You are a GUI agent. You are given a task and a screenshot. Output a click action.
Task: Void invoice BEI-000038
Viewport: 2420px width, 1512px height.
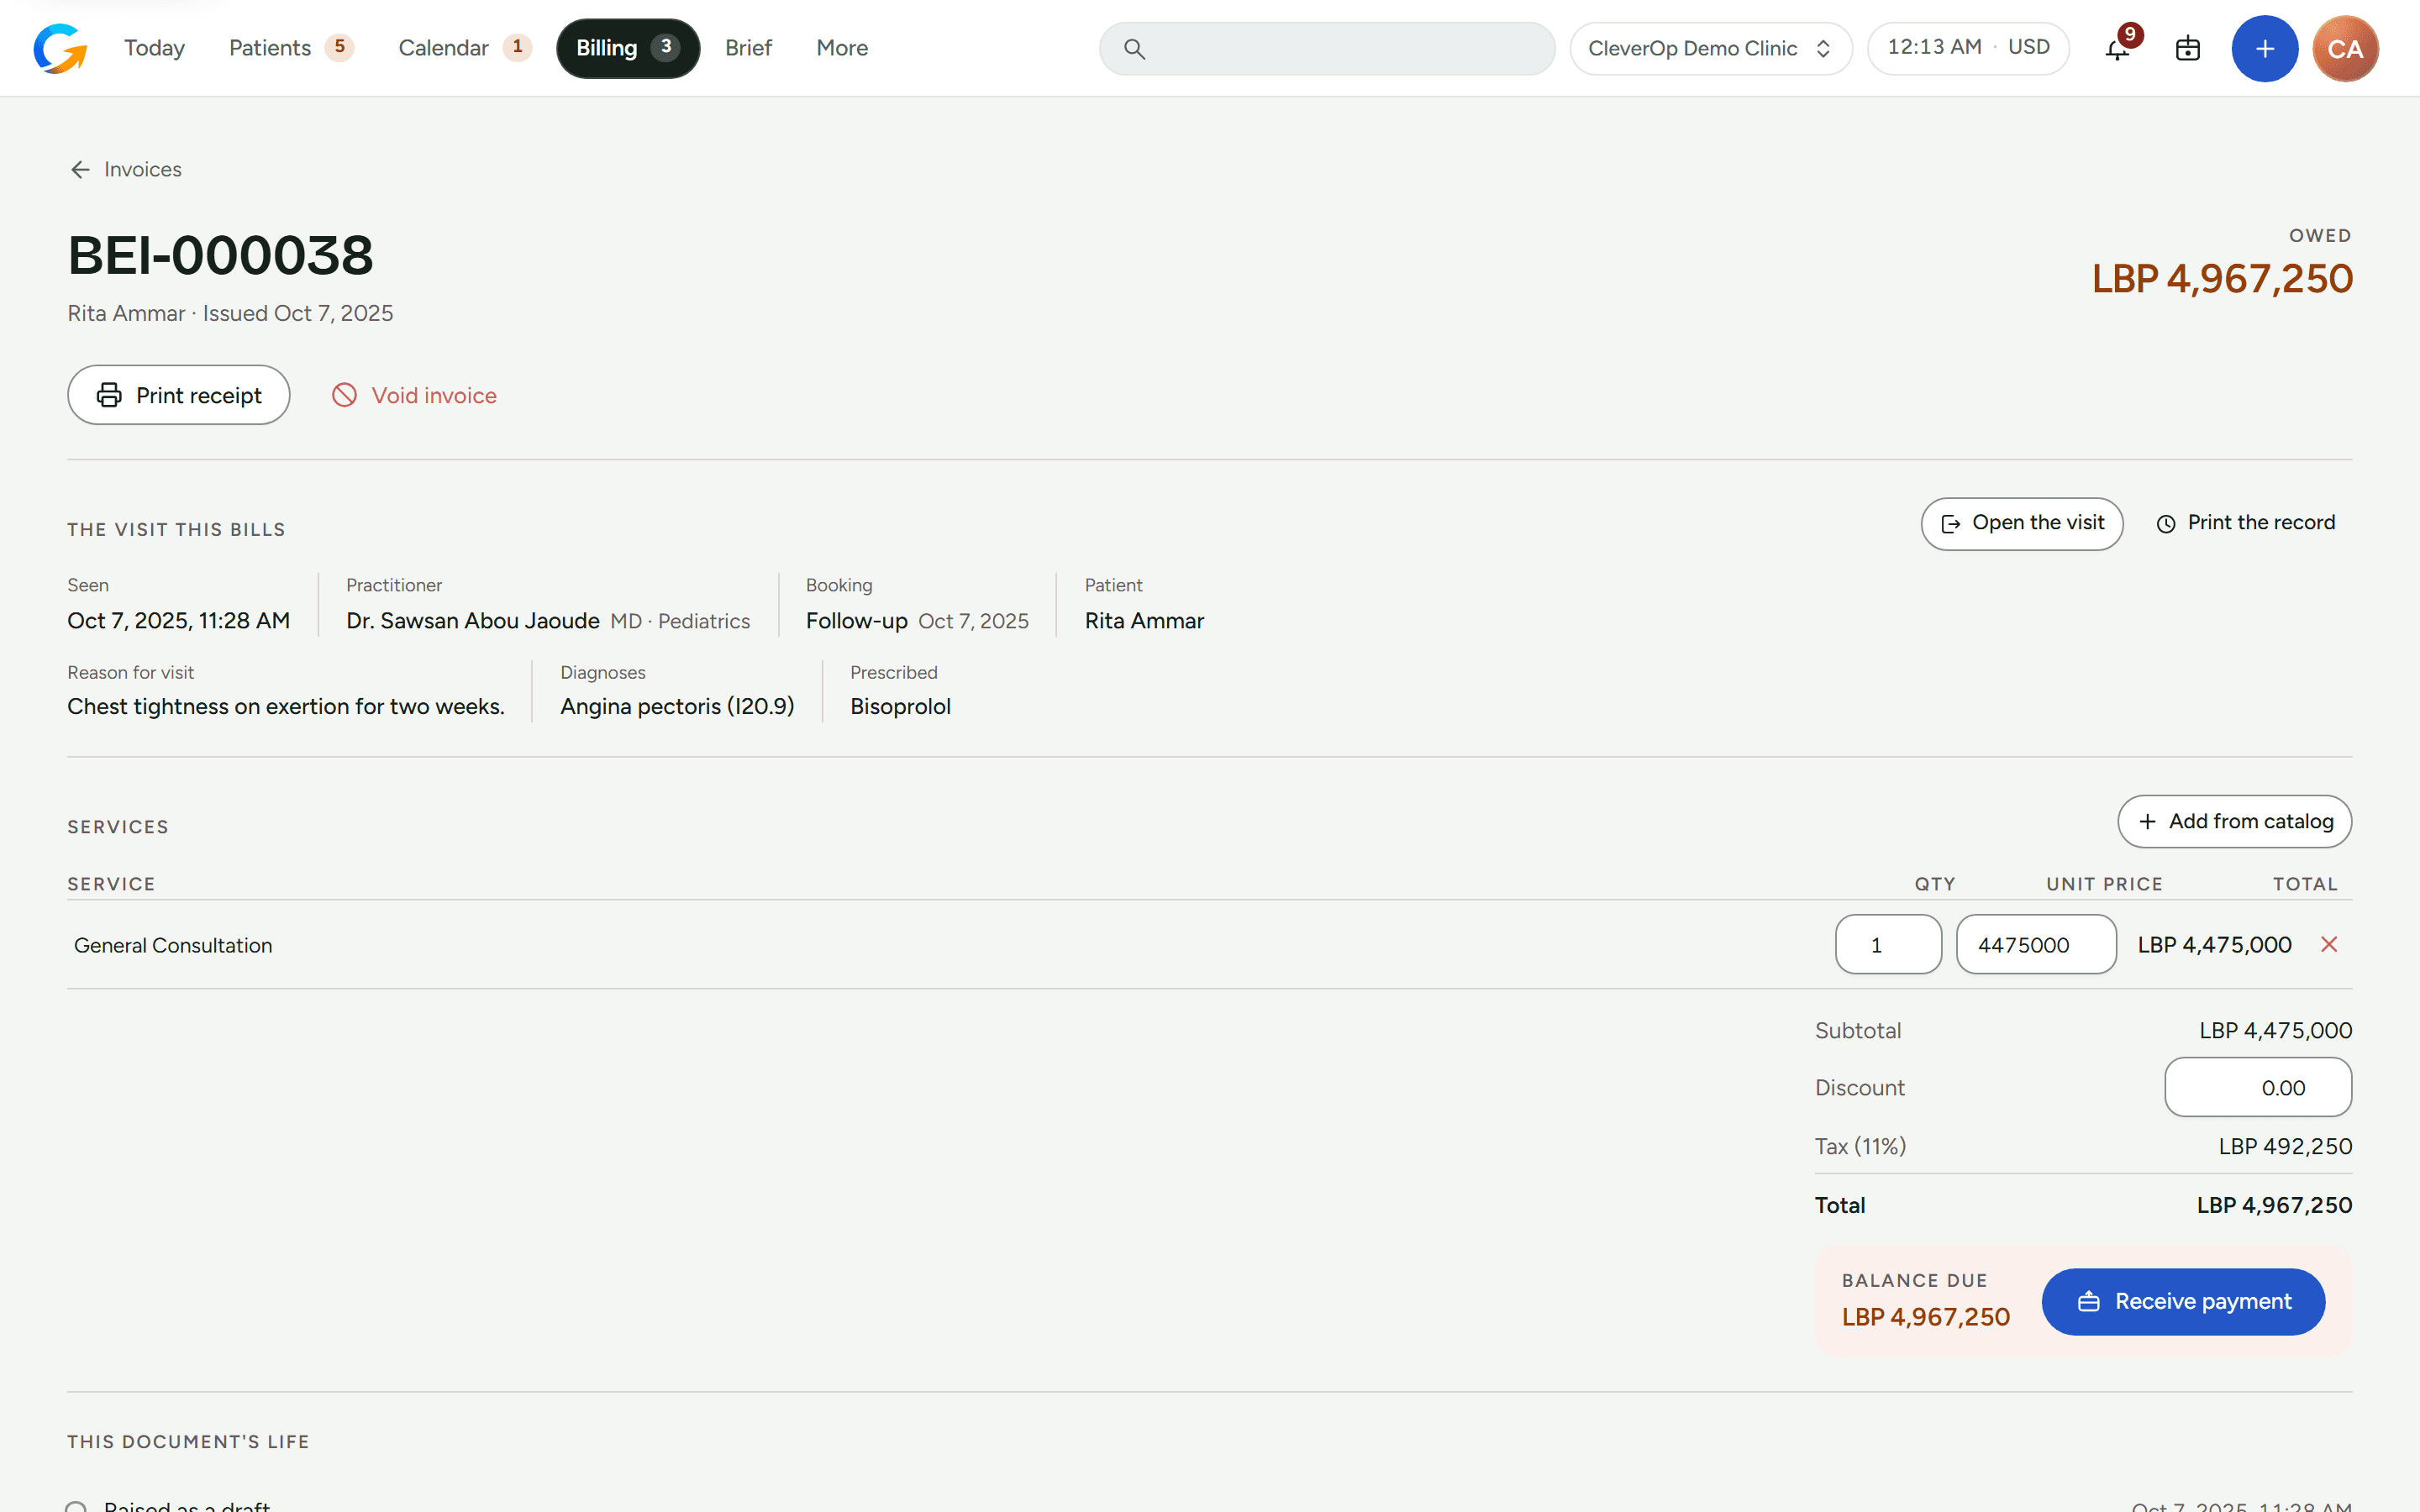[414, 395]
